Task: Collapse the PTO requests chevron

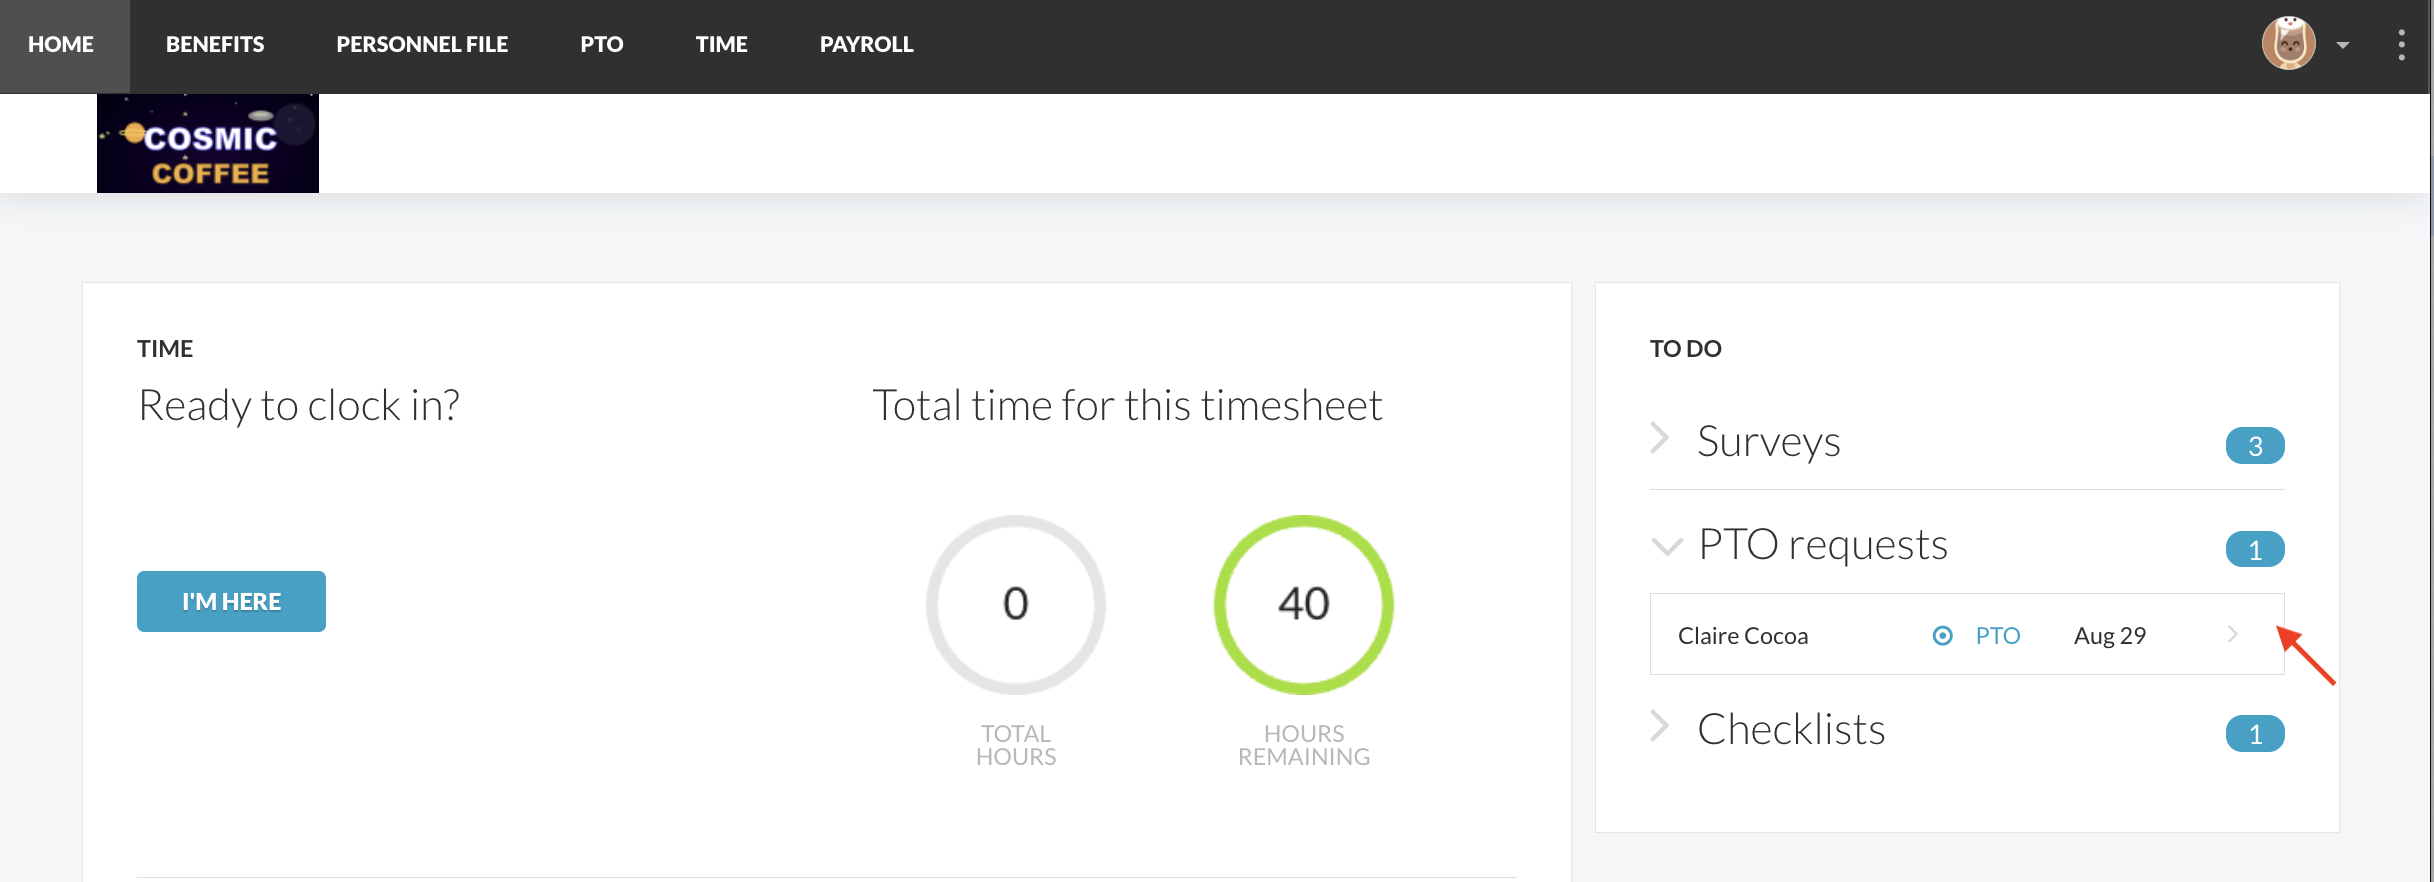Action: coord(1667,546)
